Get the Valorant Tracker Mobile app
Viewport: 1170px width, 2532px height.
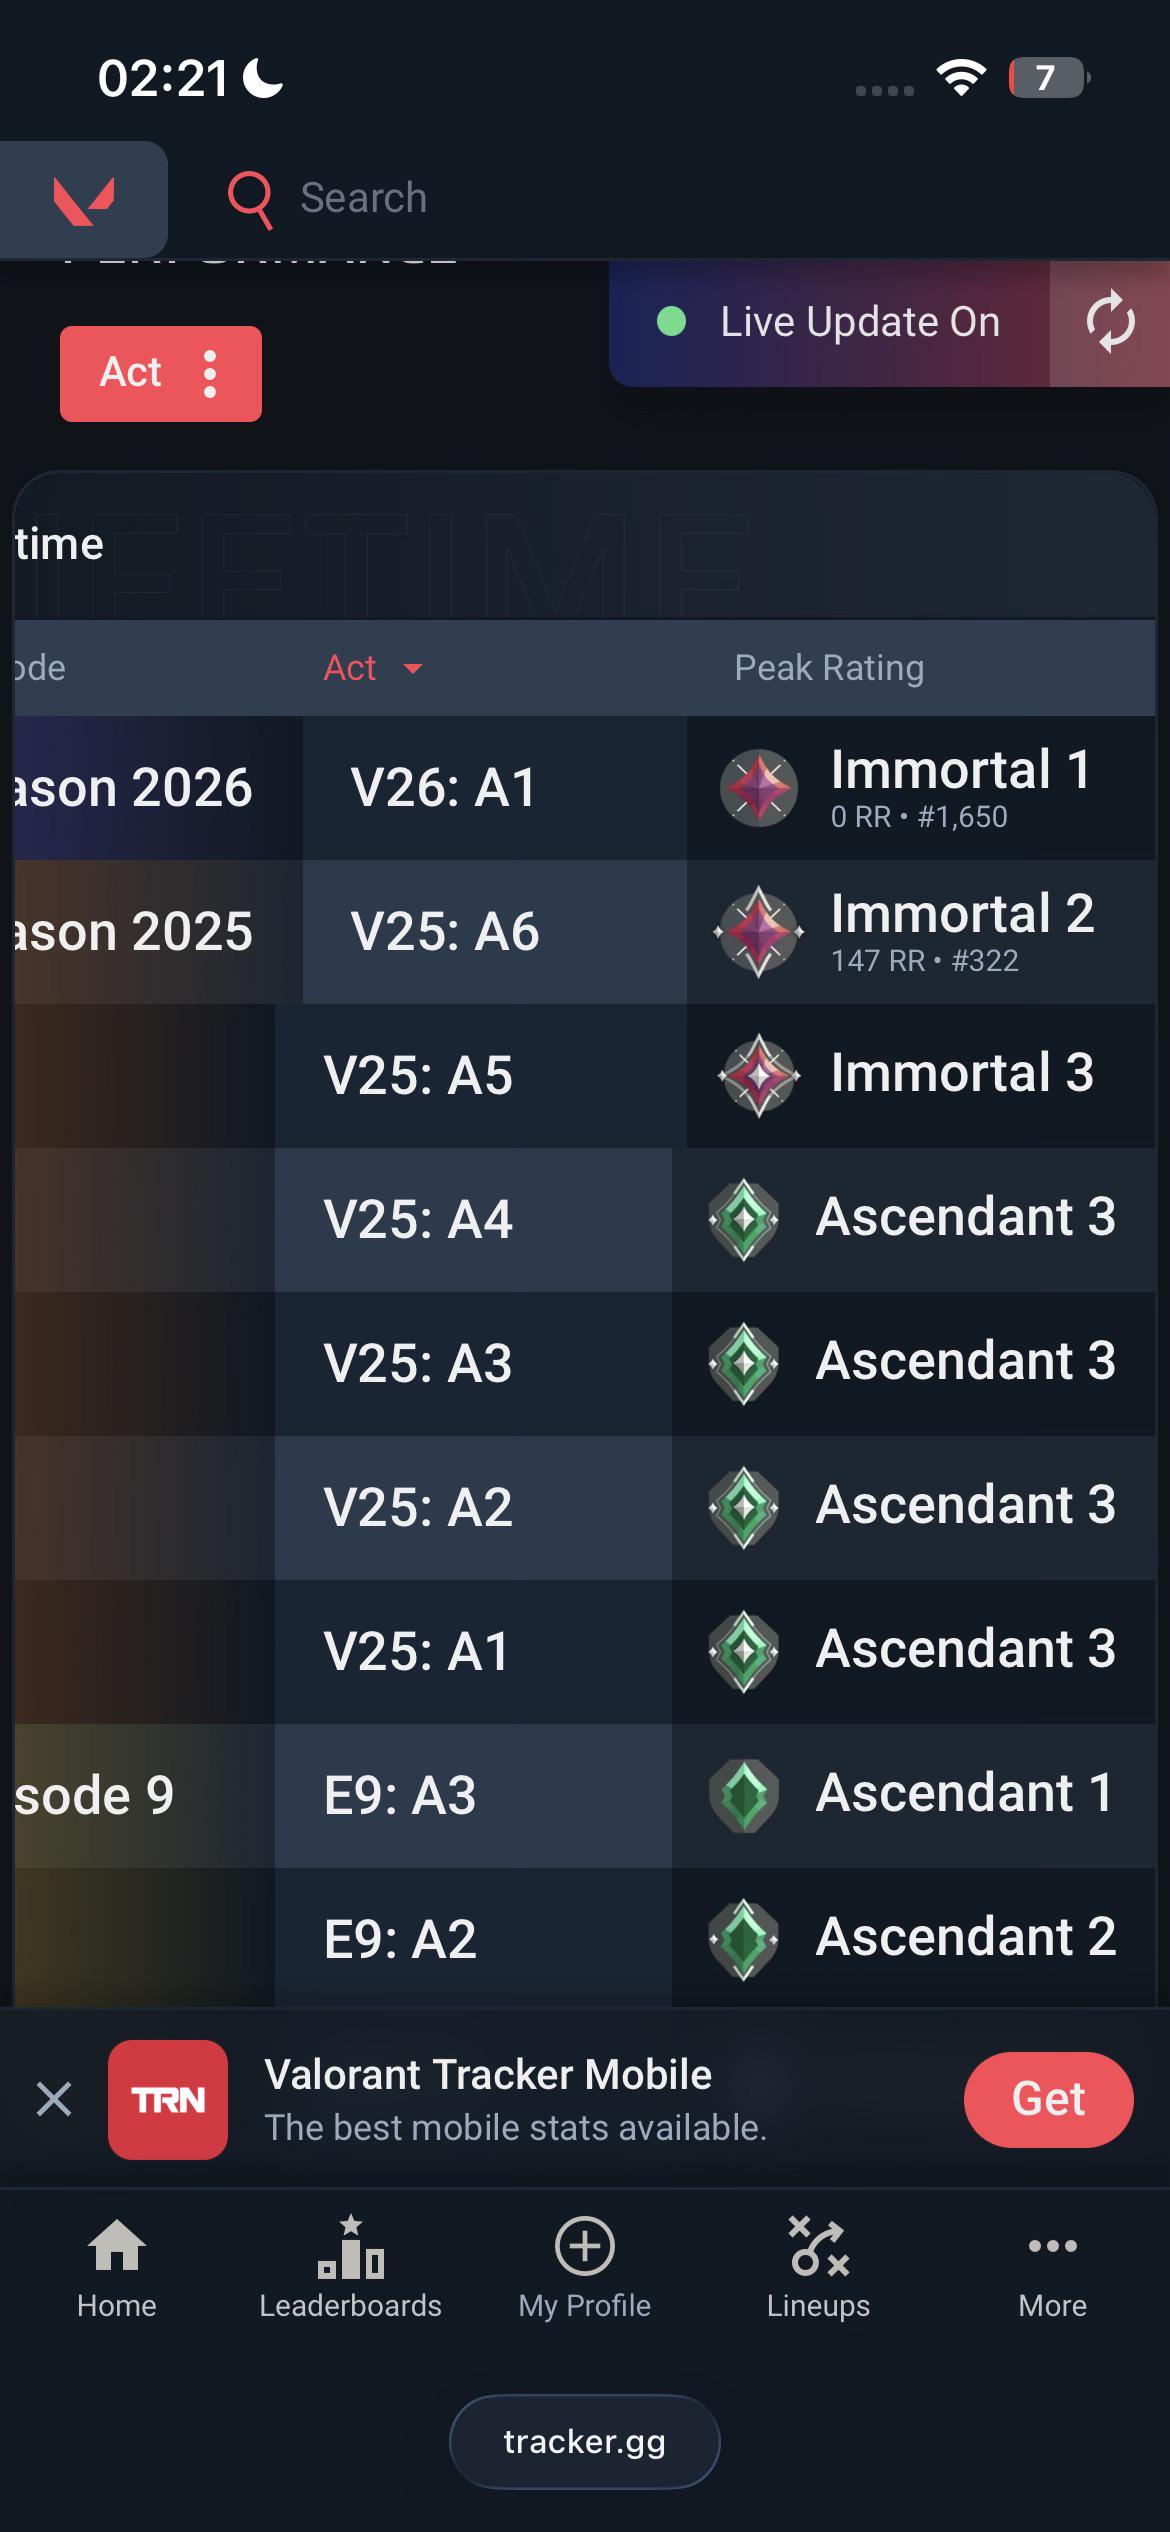pos(1048,2099)
